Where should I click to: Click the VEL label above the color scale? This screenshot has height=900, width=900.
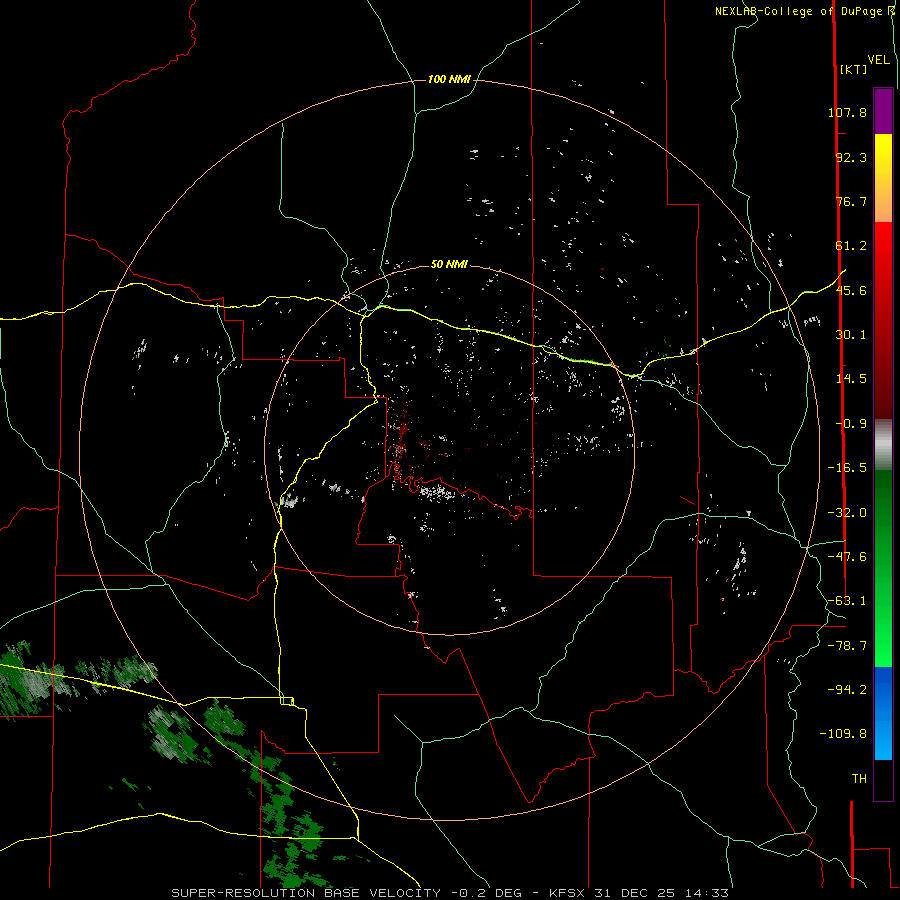coord(878,60)
